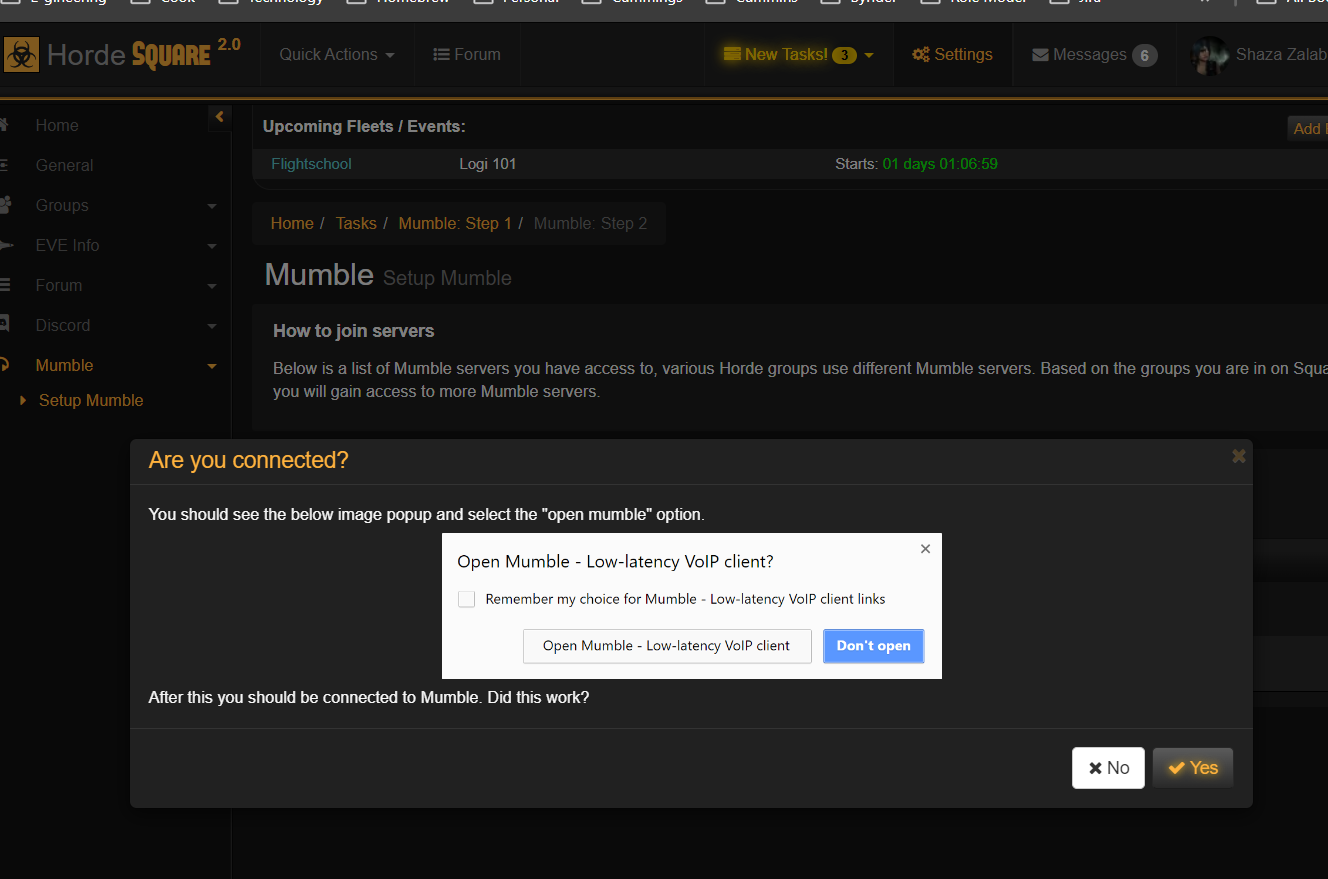This screenshot has height=879, width=1328.
Task: Collapse the Mumble sidebar menu arrow
Action: [x=212, y=366]
